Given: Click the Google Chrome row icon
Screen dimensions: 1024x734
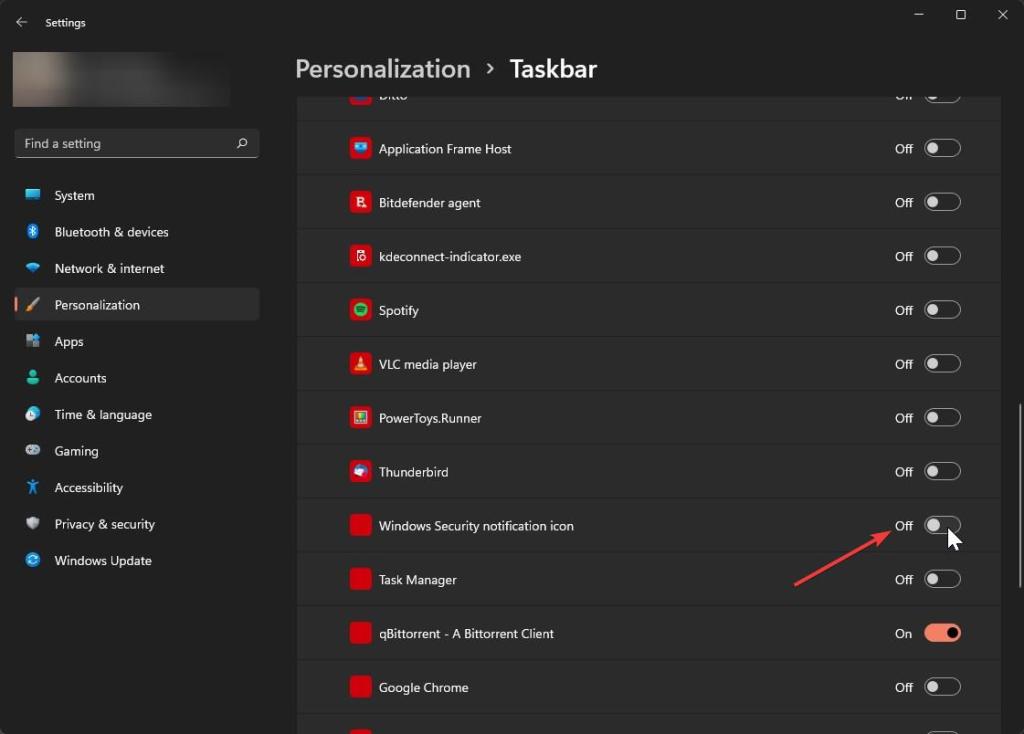Looking at the screenshot, I should point(360,687).
